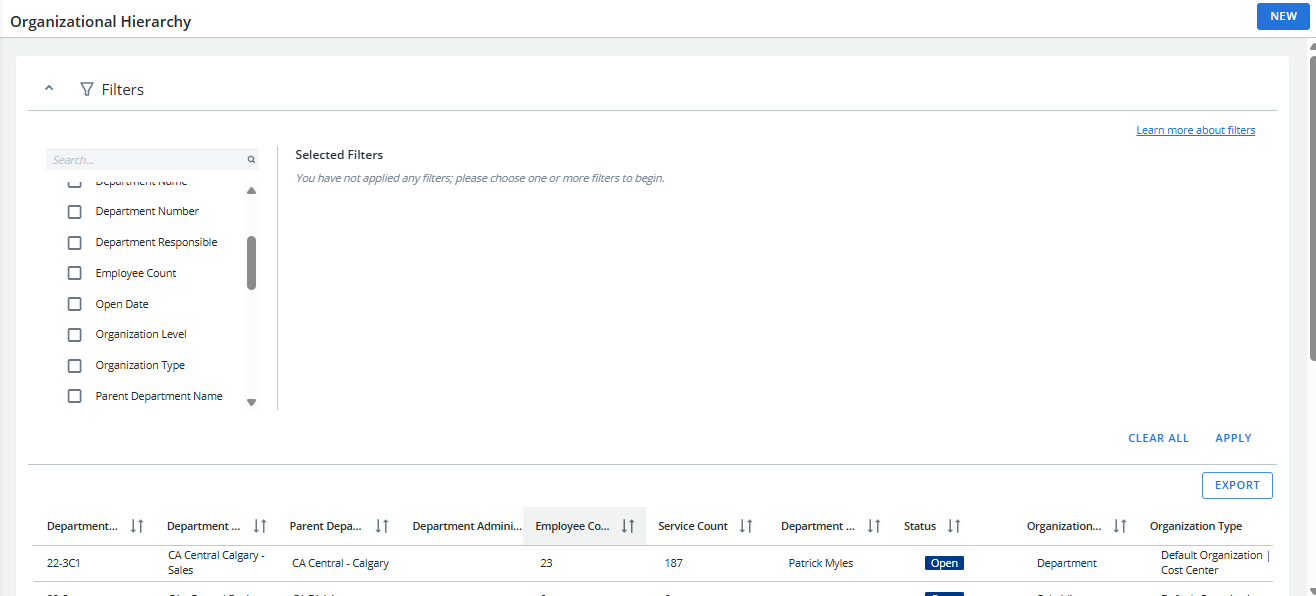Image resolution: width=1316 pixels, height=596 pixels.
Task: Open the Learn more about filters link
Action: click(1196, 130)
